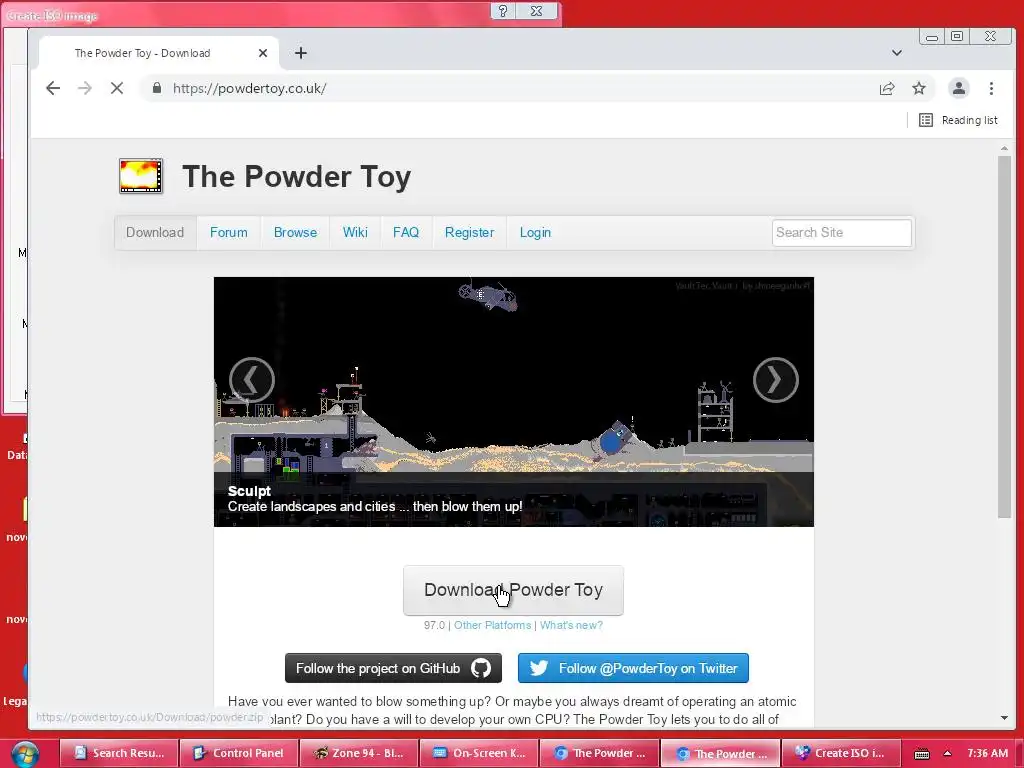Open the Forum nav tab
The width and height of the screenshot is (1024, 768).
point(229,232)
